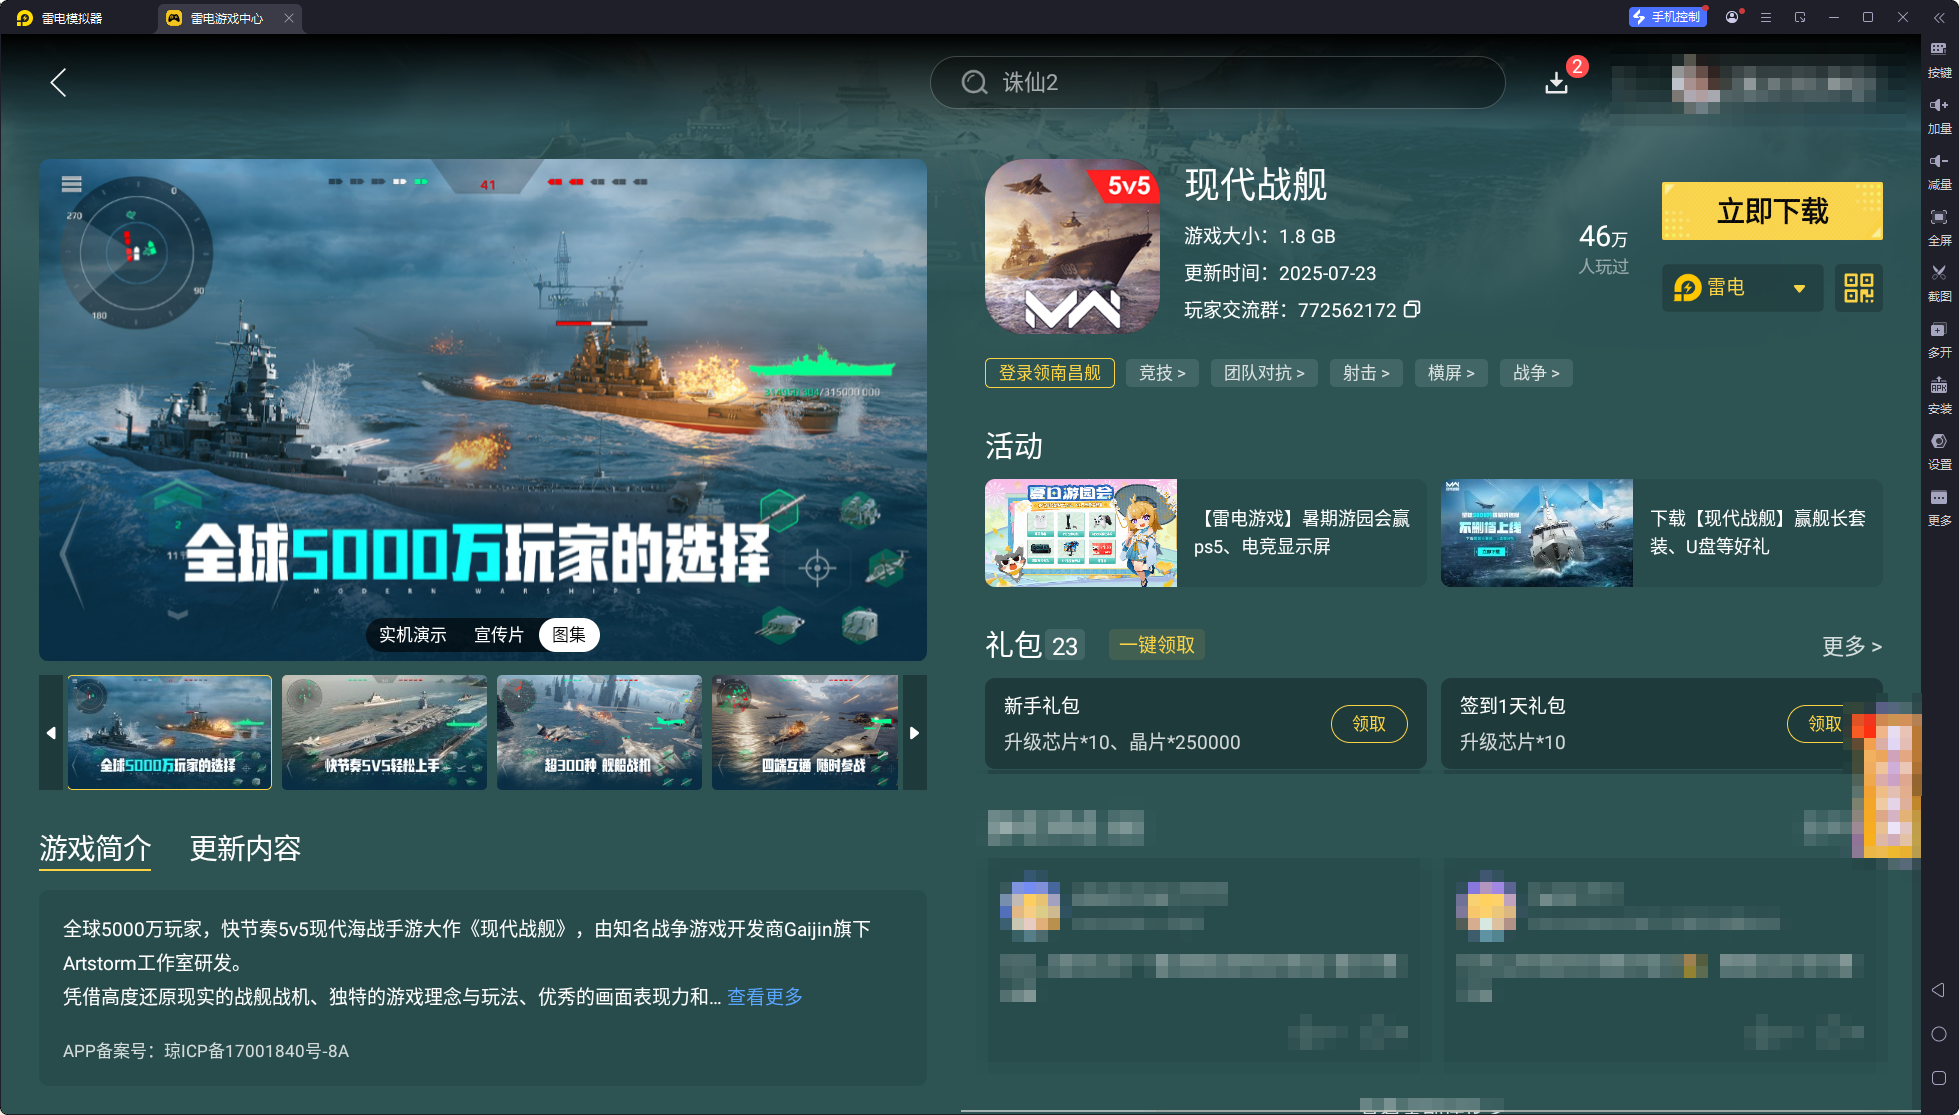Open the 游戏简介 tab
The height and width of the screenshot is (1115, 1959).
(x=95, y=849)
